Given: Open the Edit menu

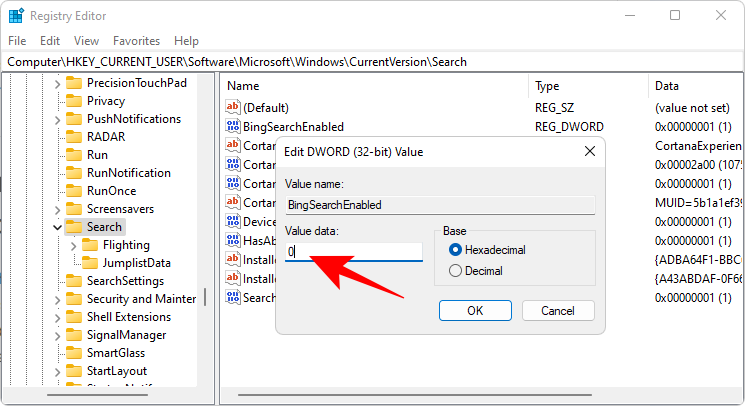Looking at the screenshot, I should [x=50, y=41].
